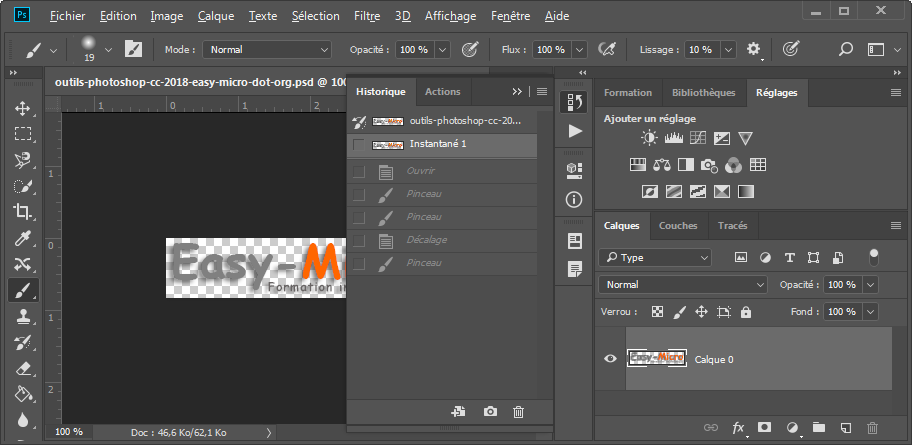Create a new layer
Image resolution: width=912 pixels, height=445 pixels.
(846, 428)
